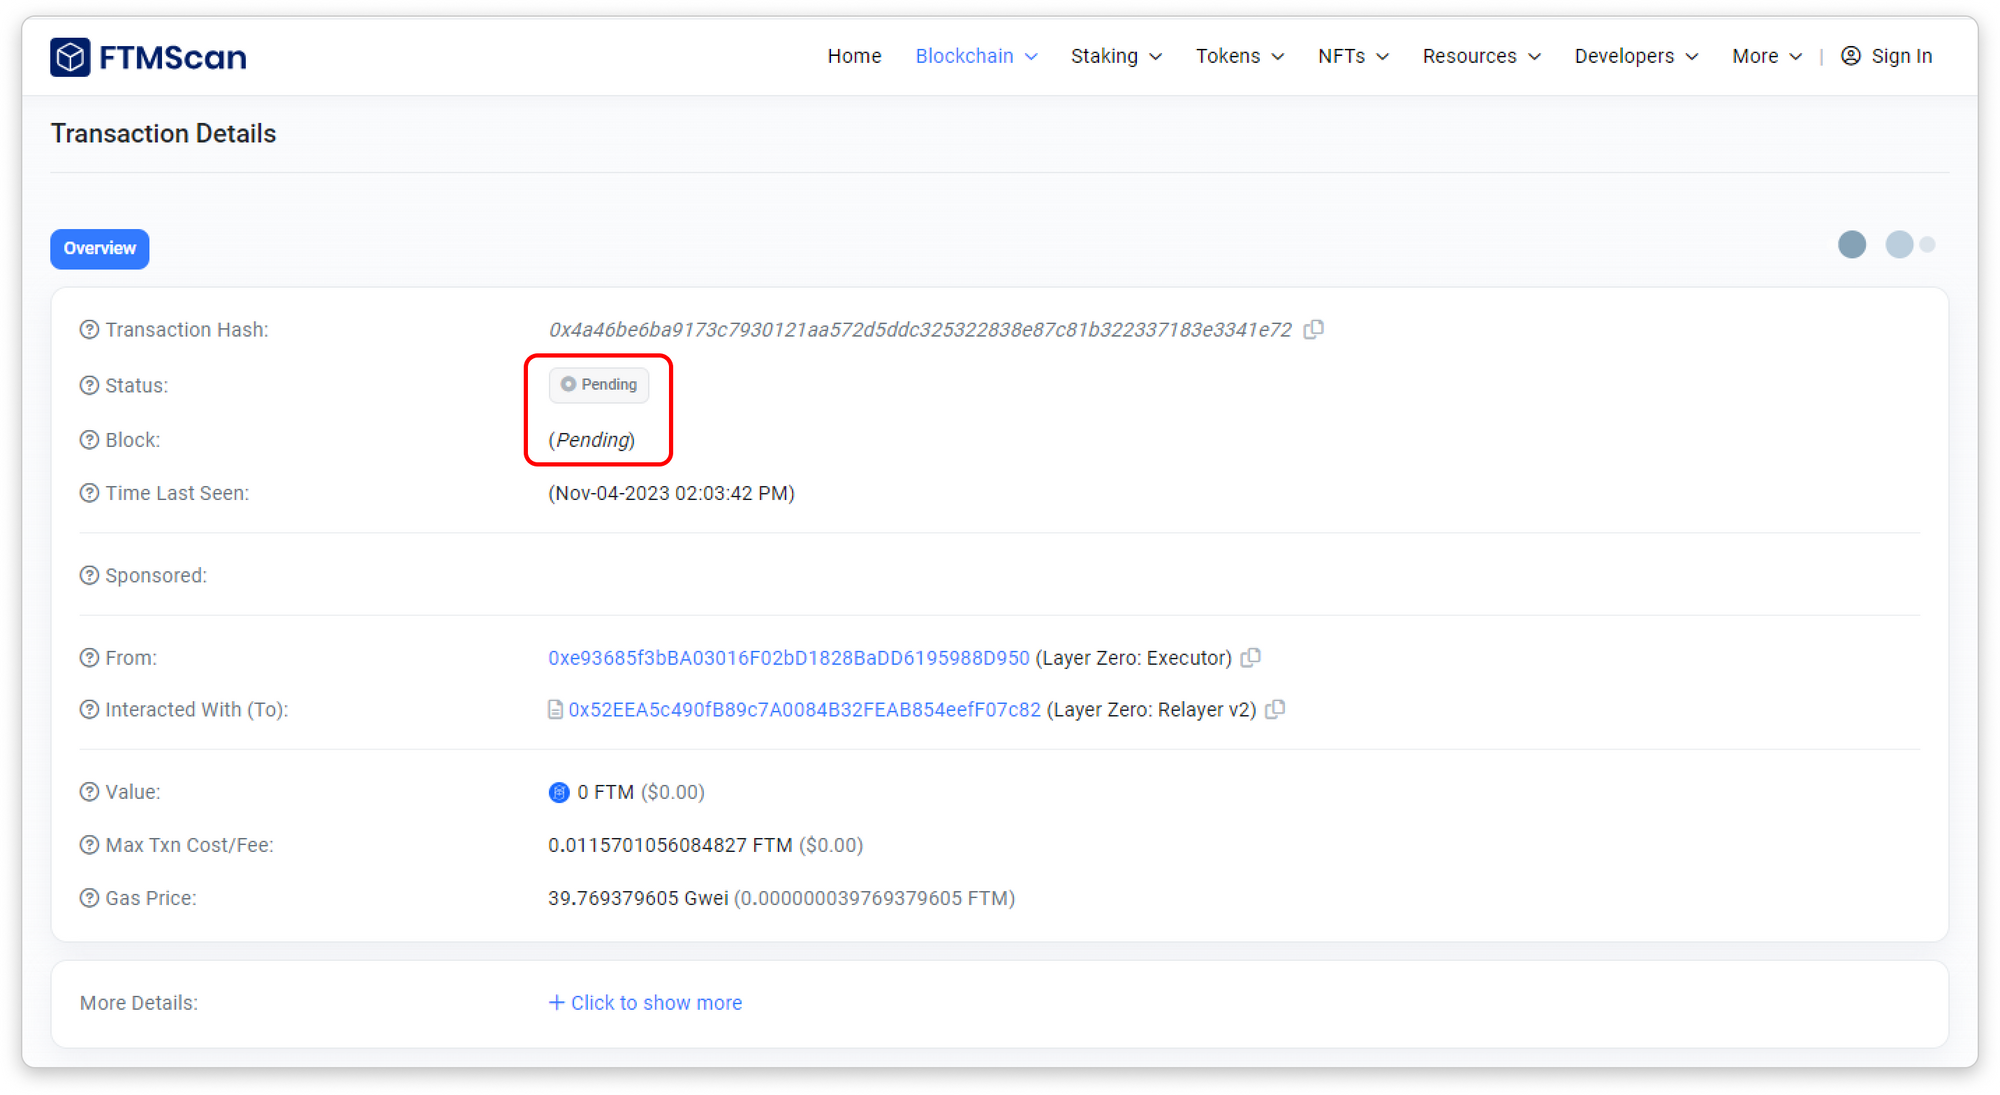This screenshot has height=1095, width=2000.
Task: Expand the More dropdown menu
Action: [x=1767, y=56]
